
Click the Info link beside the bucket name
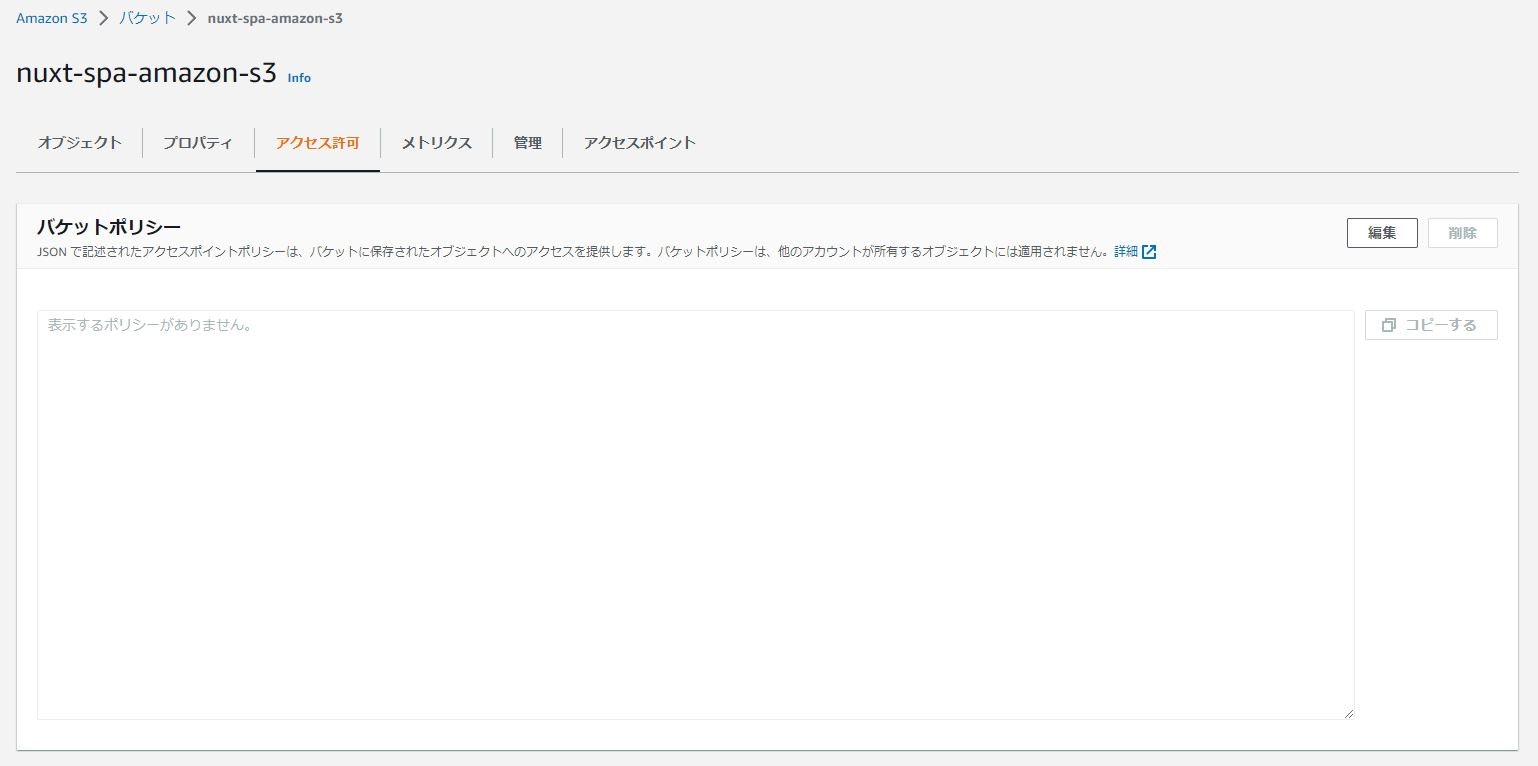point(298,77)
